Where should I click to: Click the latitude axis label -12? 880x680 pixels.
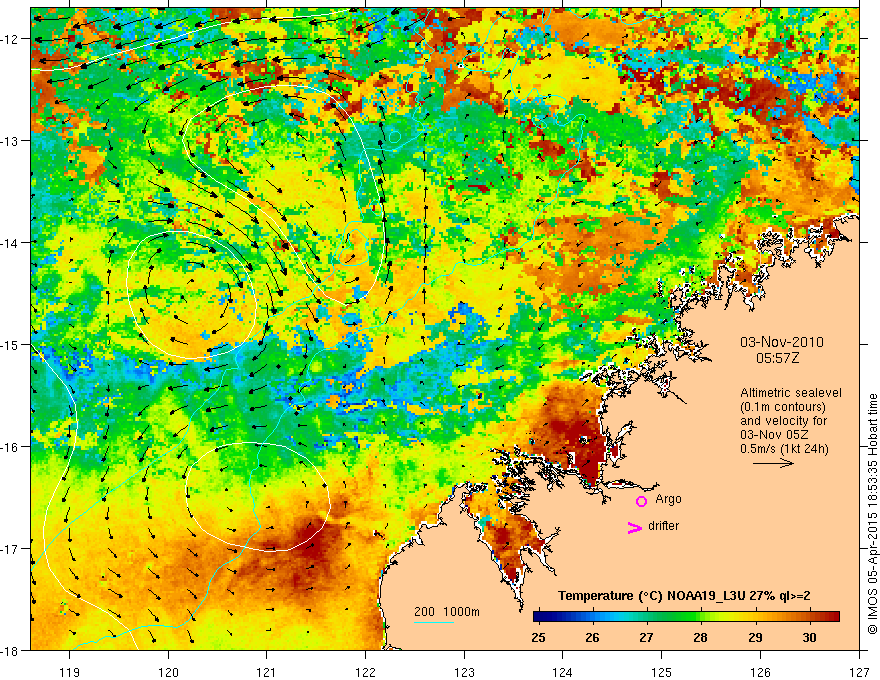(11, 39)
